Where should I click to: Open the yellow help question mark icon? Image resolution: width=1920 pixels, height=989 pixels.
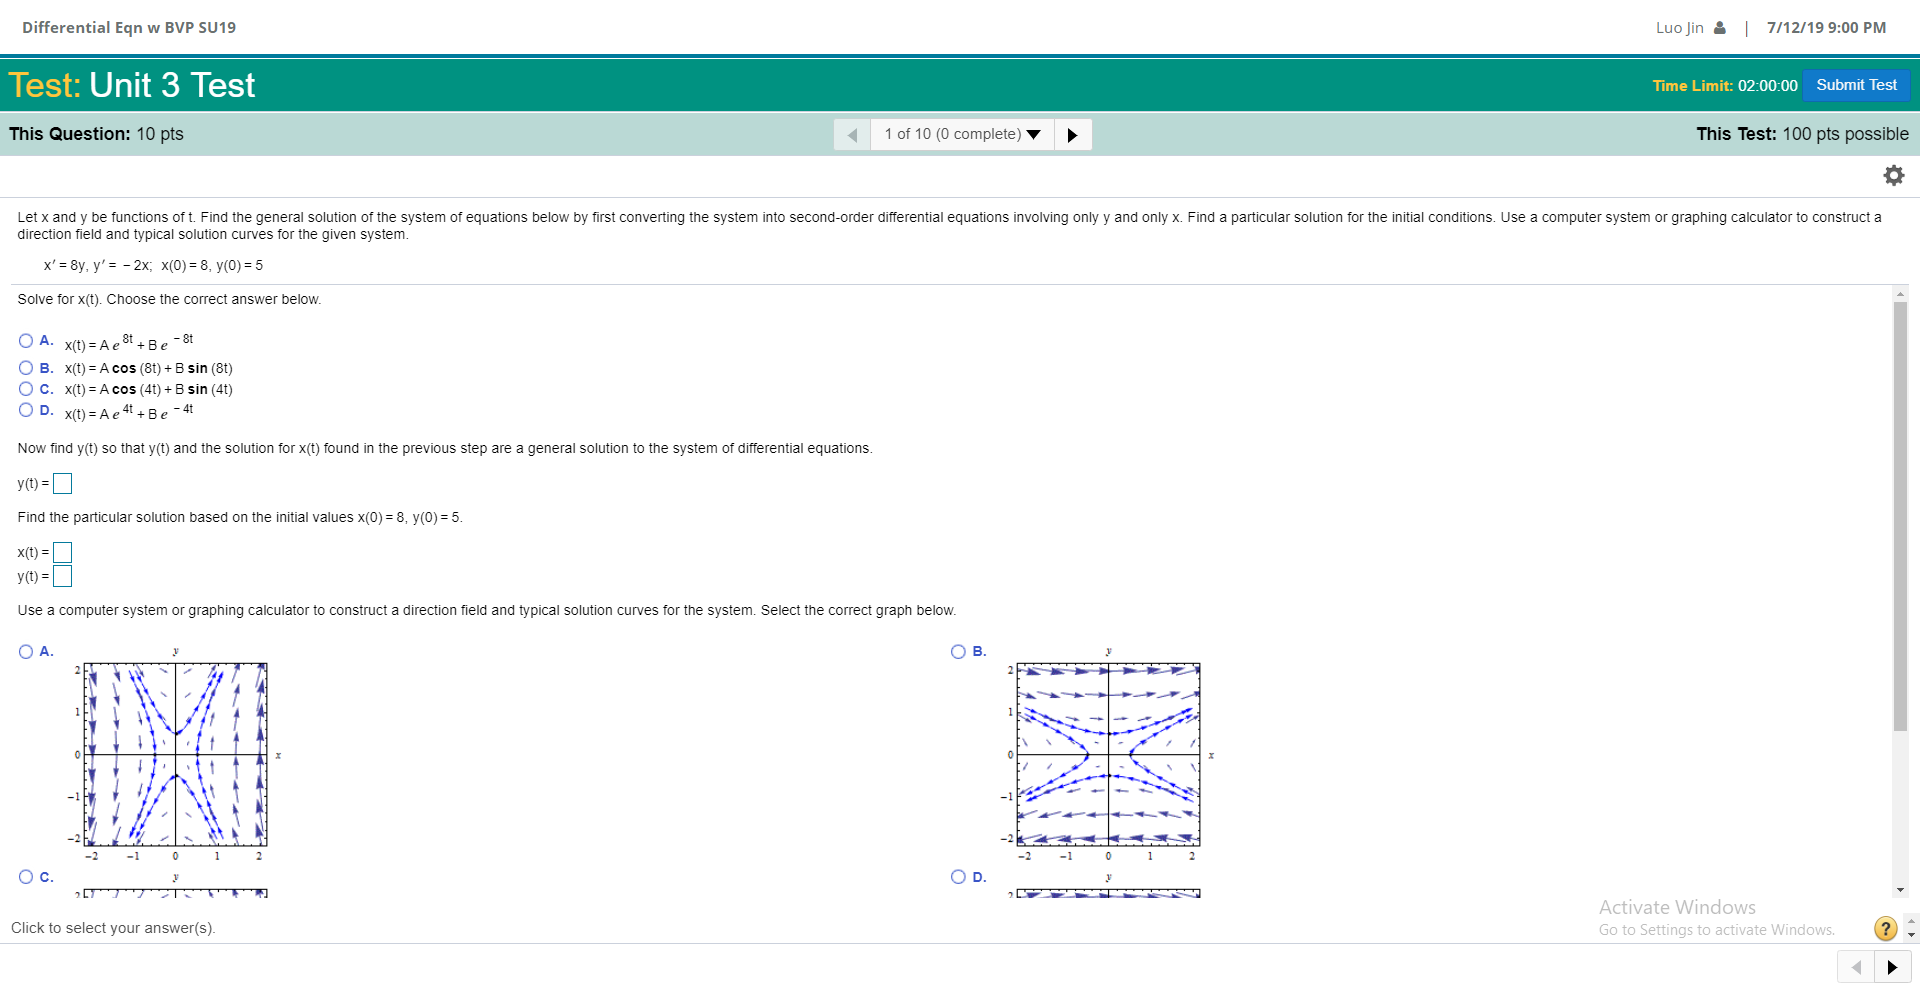1885,929
